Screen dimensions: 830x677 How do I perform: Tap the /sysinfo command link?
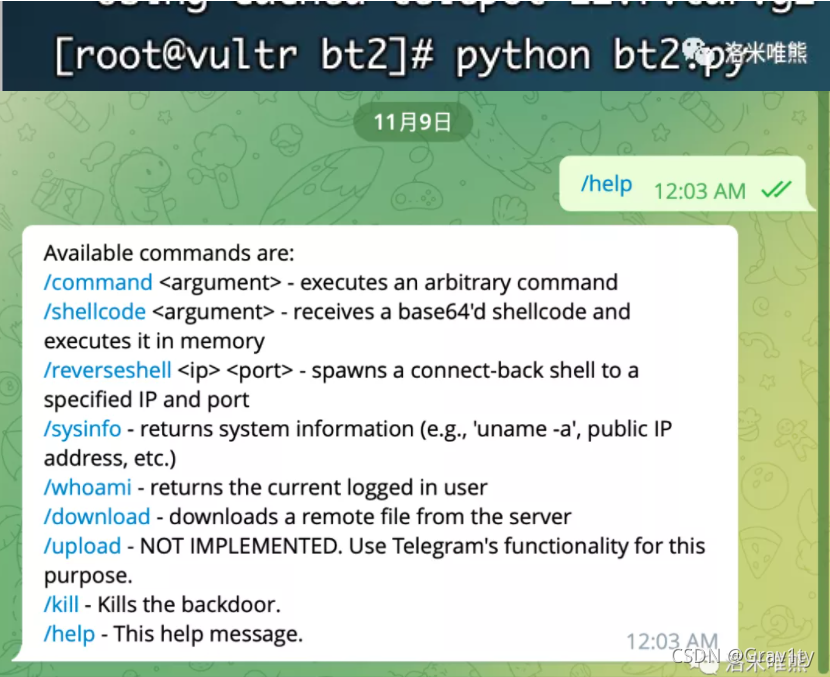click(83, 429)
